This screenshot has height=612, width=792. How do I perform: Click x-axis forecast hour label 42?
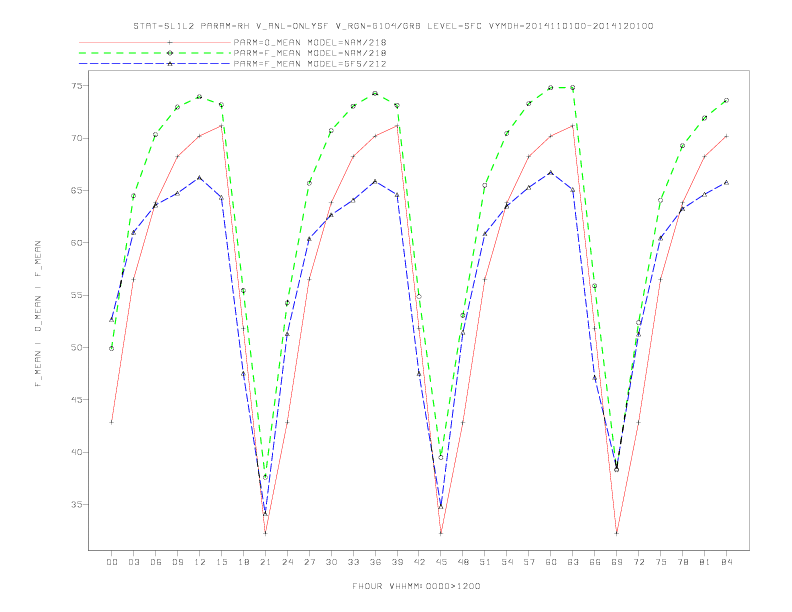419,562
